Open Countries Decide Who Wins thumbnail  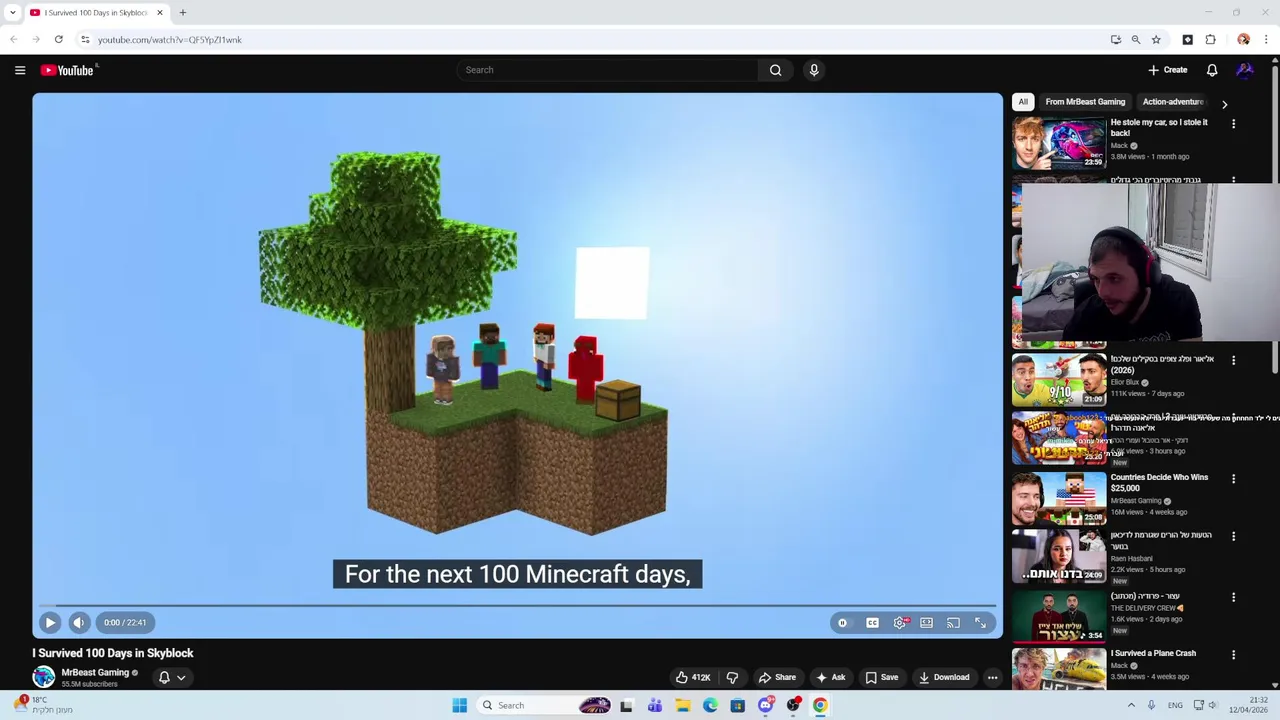[1059, 499]
